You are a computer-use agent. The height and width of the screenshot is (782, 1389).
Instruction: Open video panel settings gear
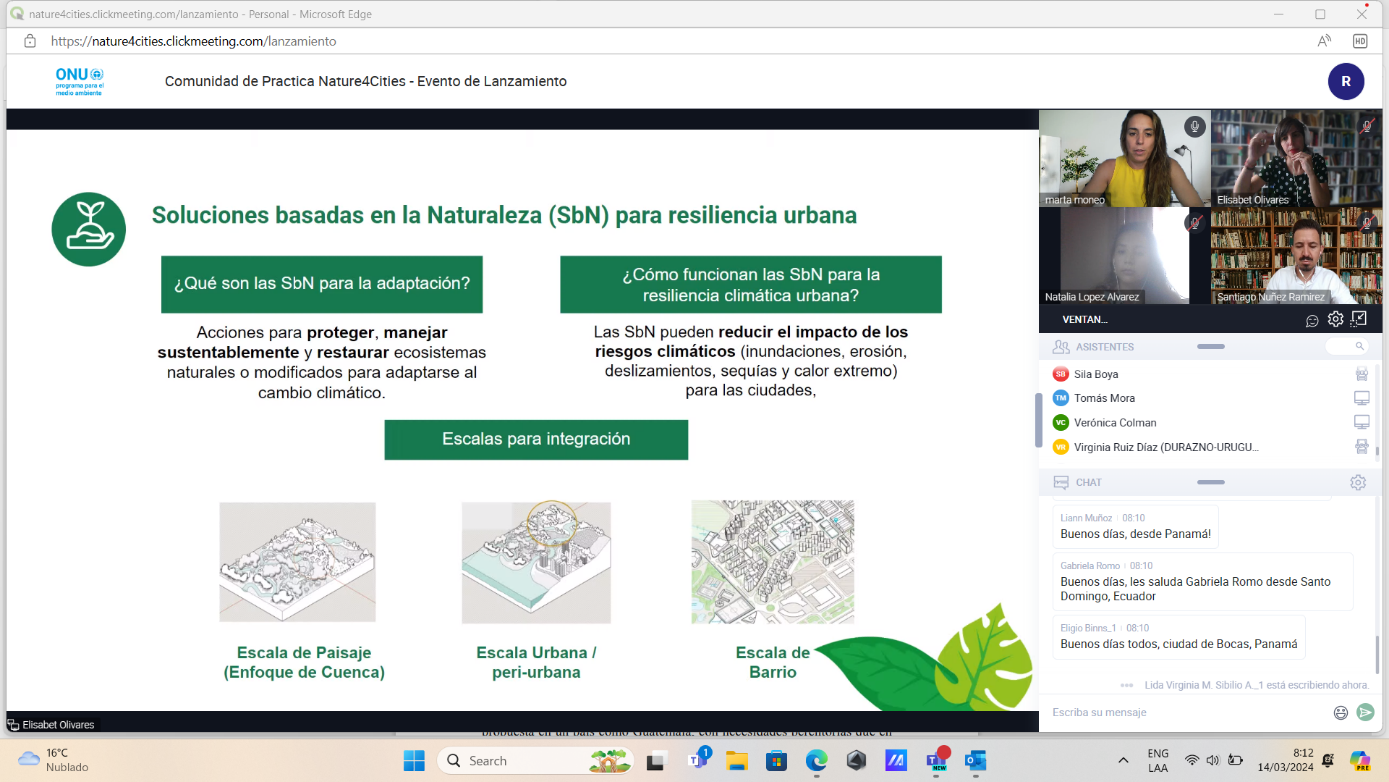[x=1335, y=320]
